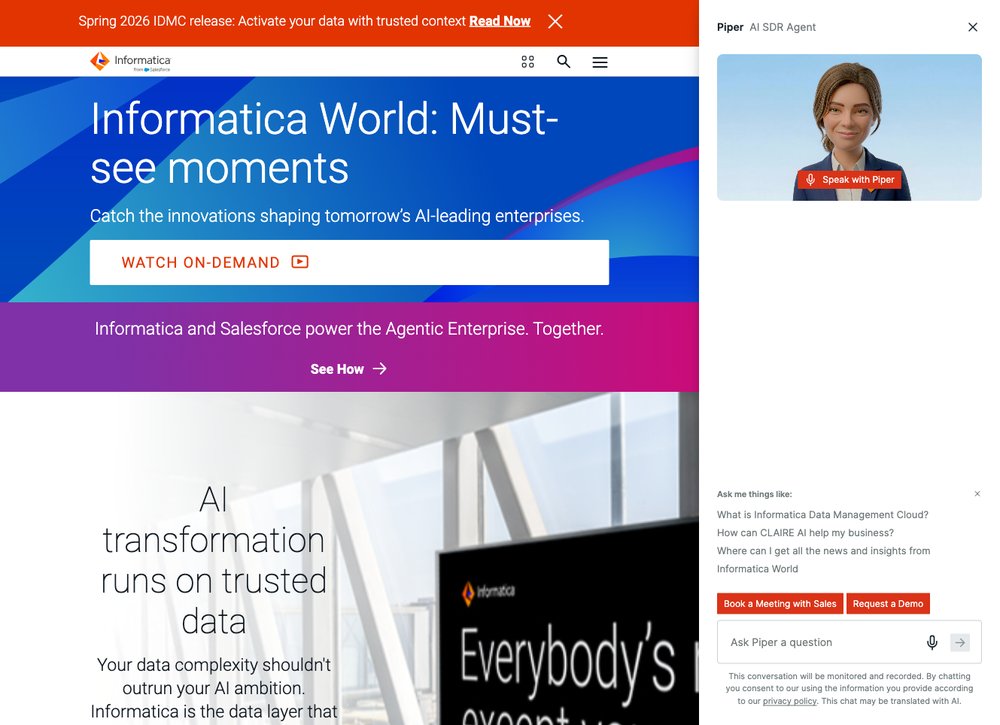Open the Read Now banner link
This screenshot has width=1000, height=725.
499,21
